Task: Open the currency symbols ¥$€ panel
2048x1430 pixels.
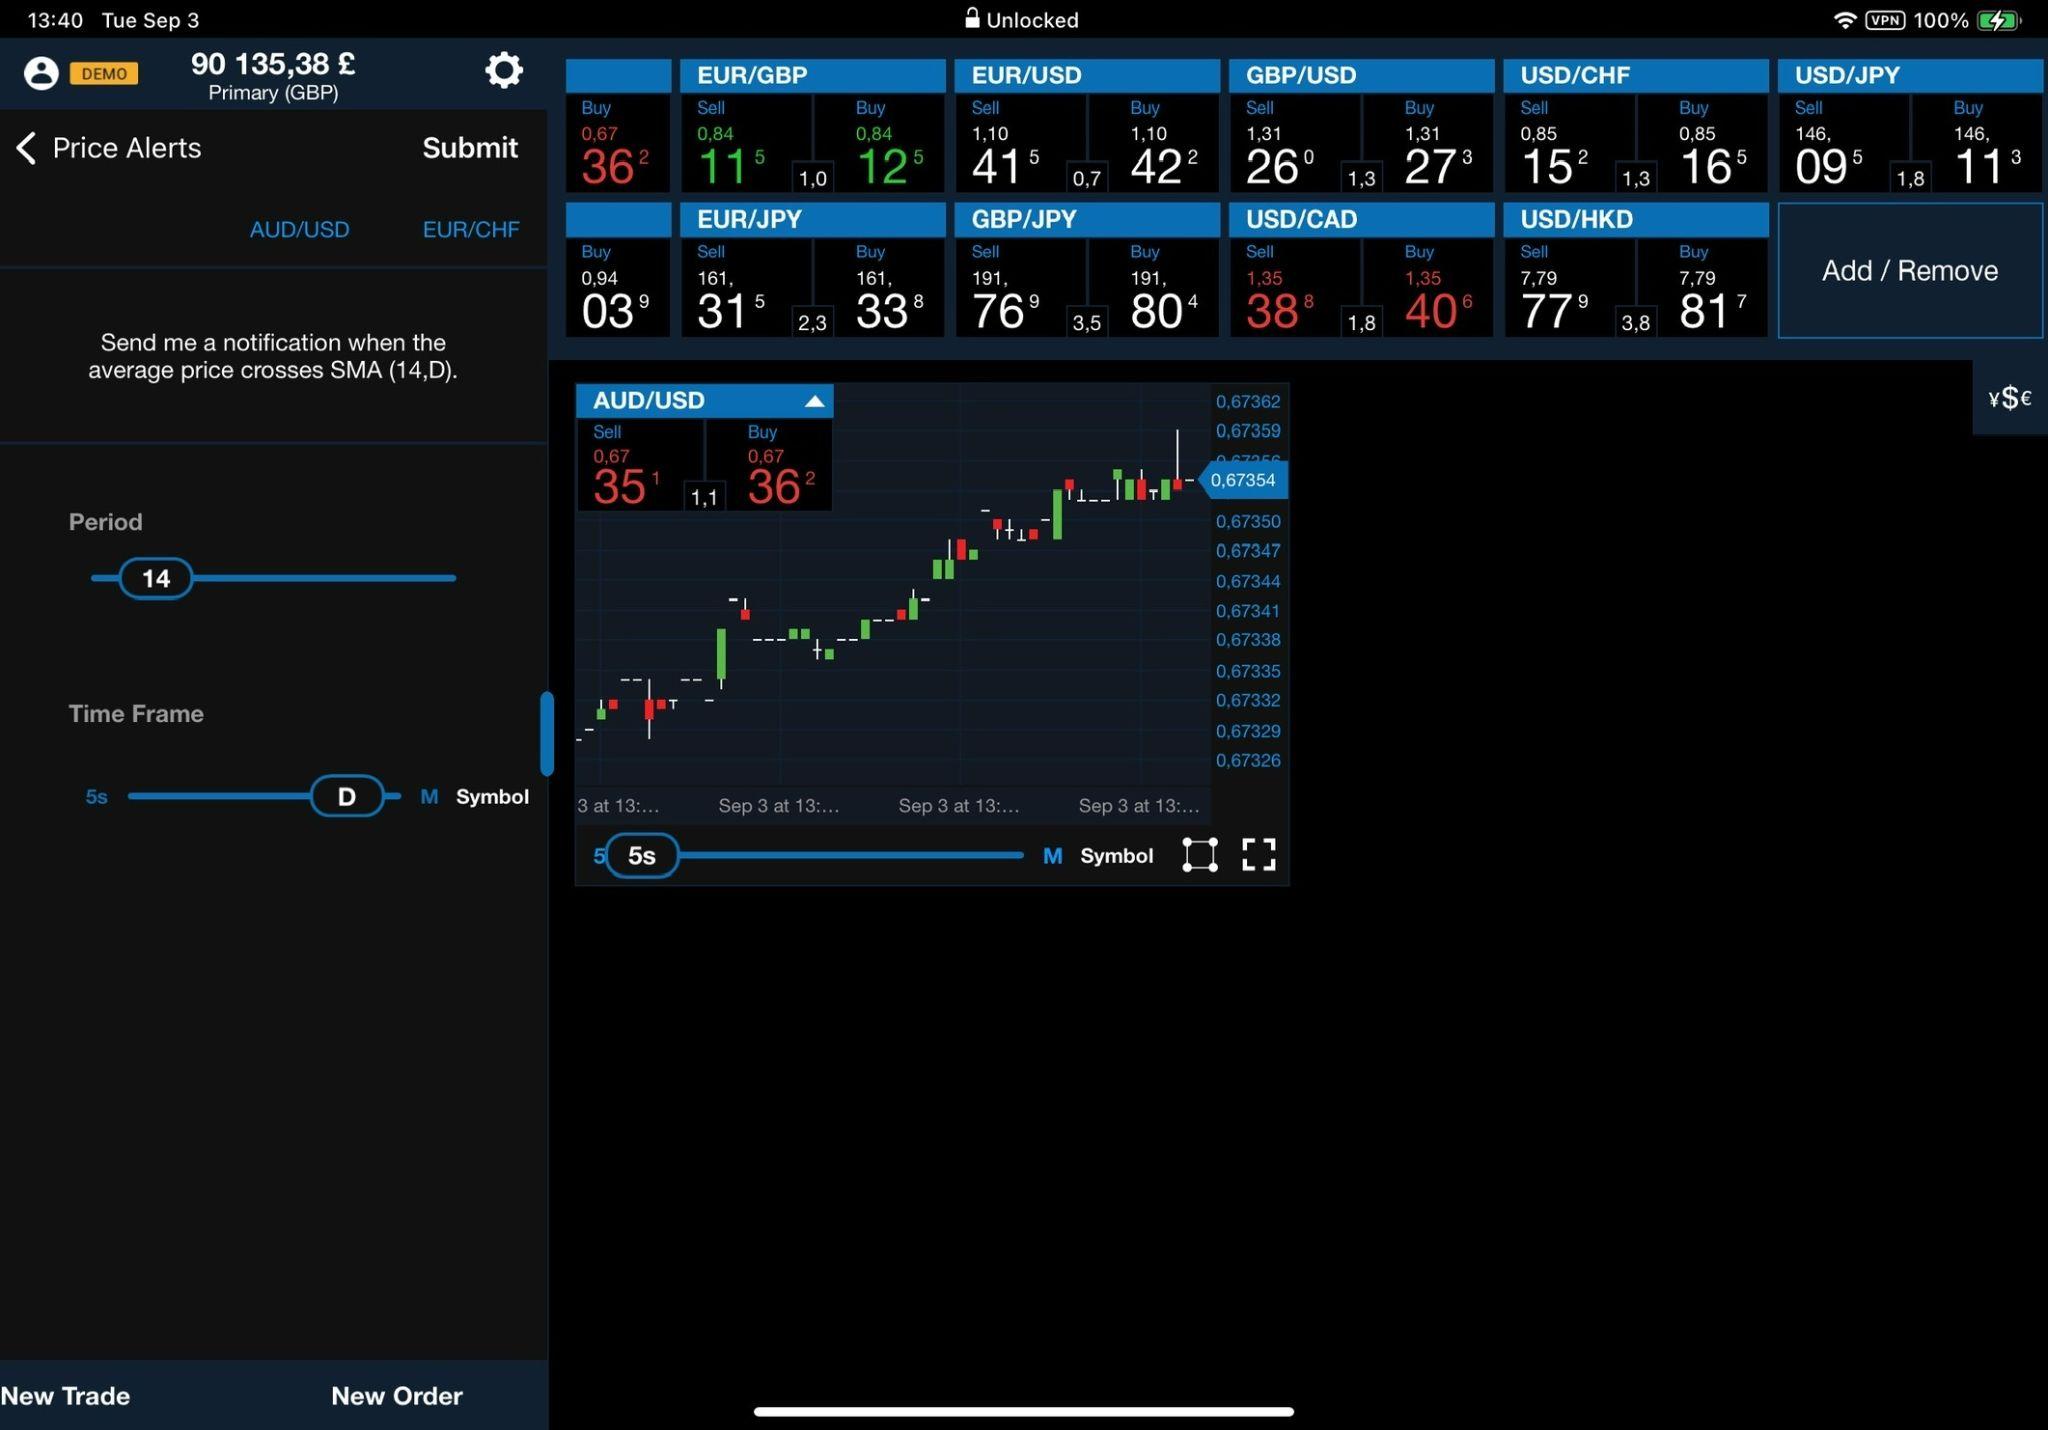Action: tap(2009, 398)
